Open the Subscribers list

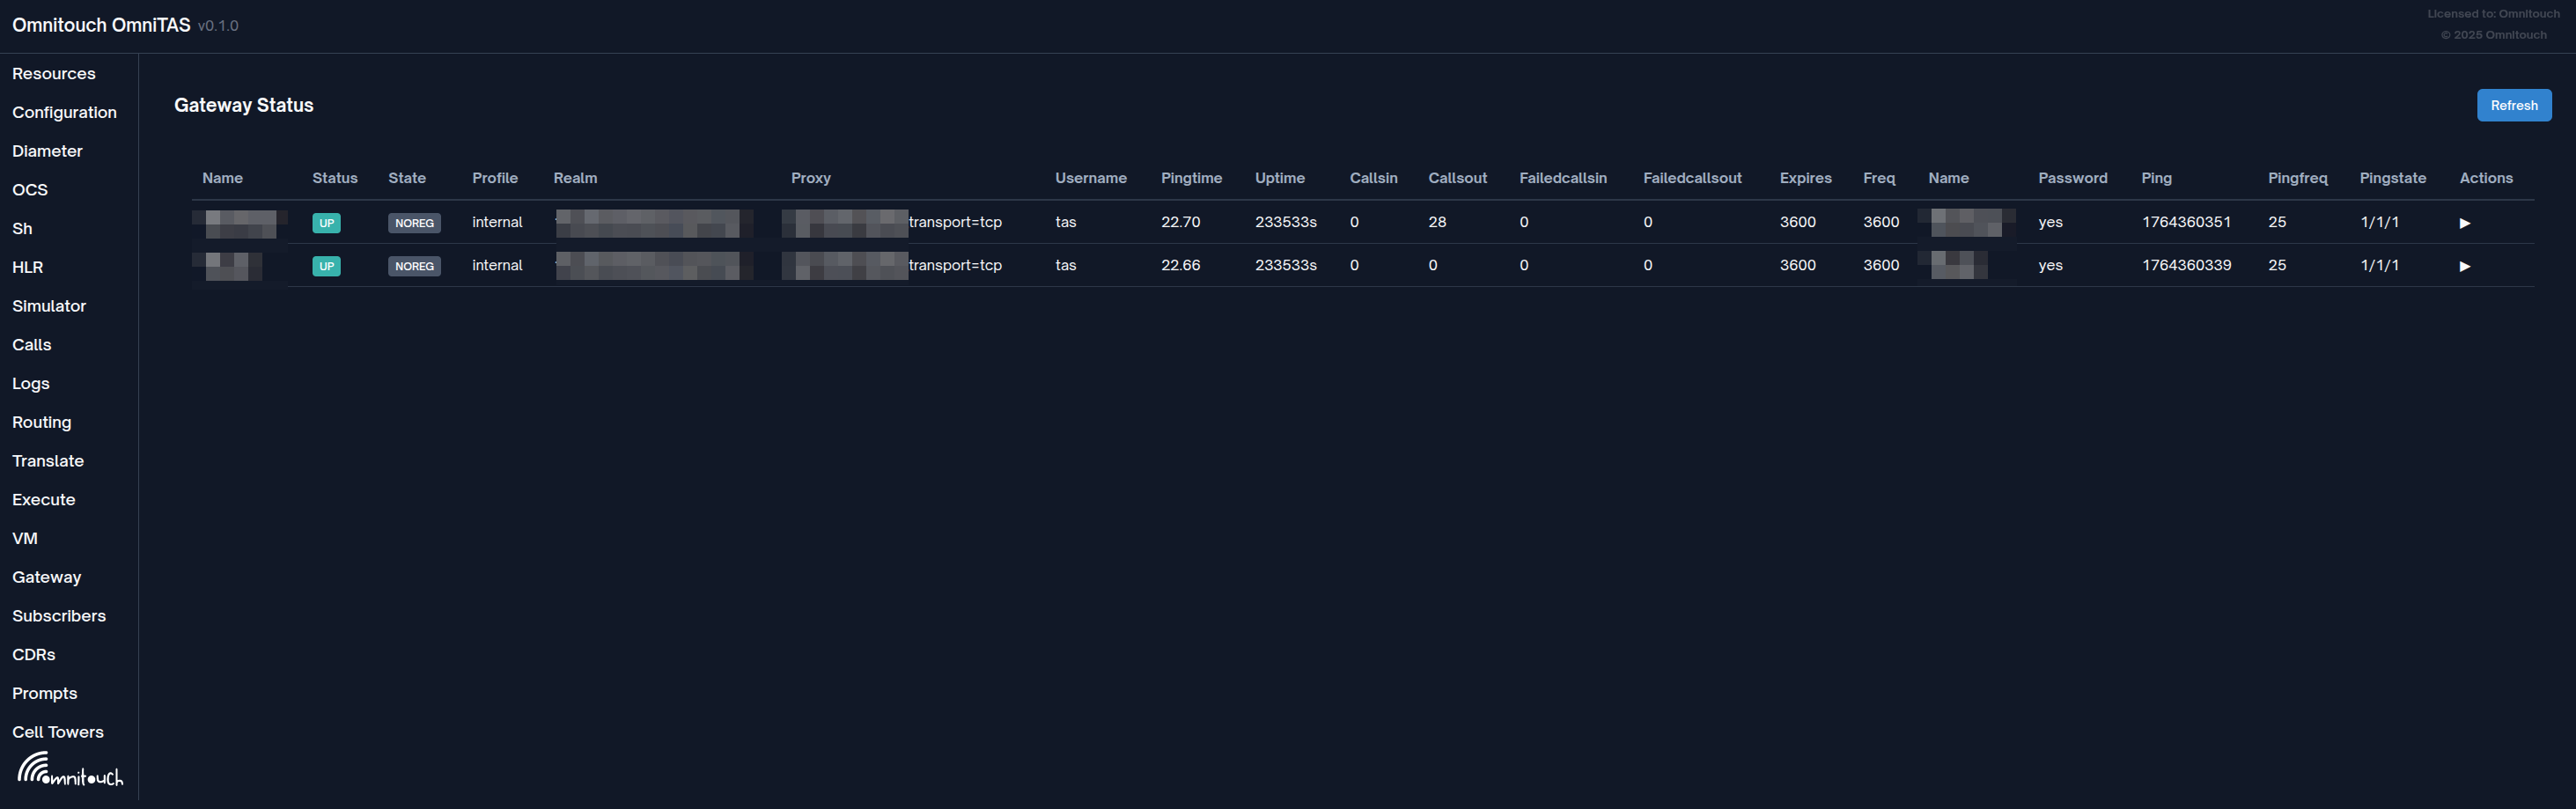pos(59,616)
